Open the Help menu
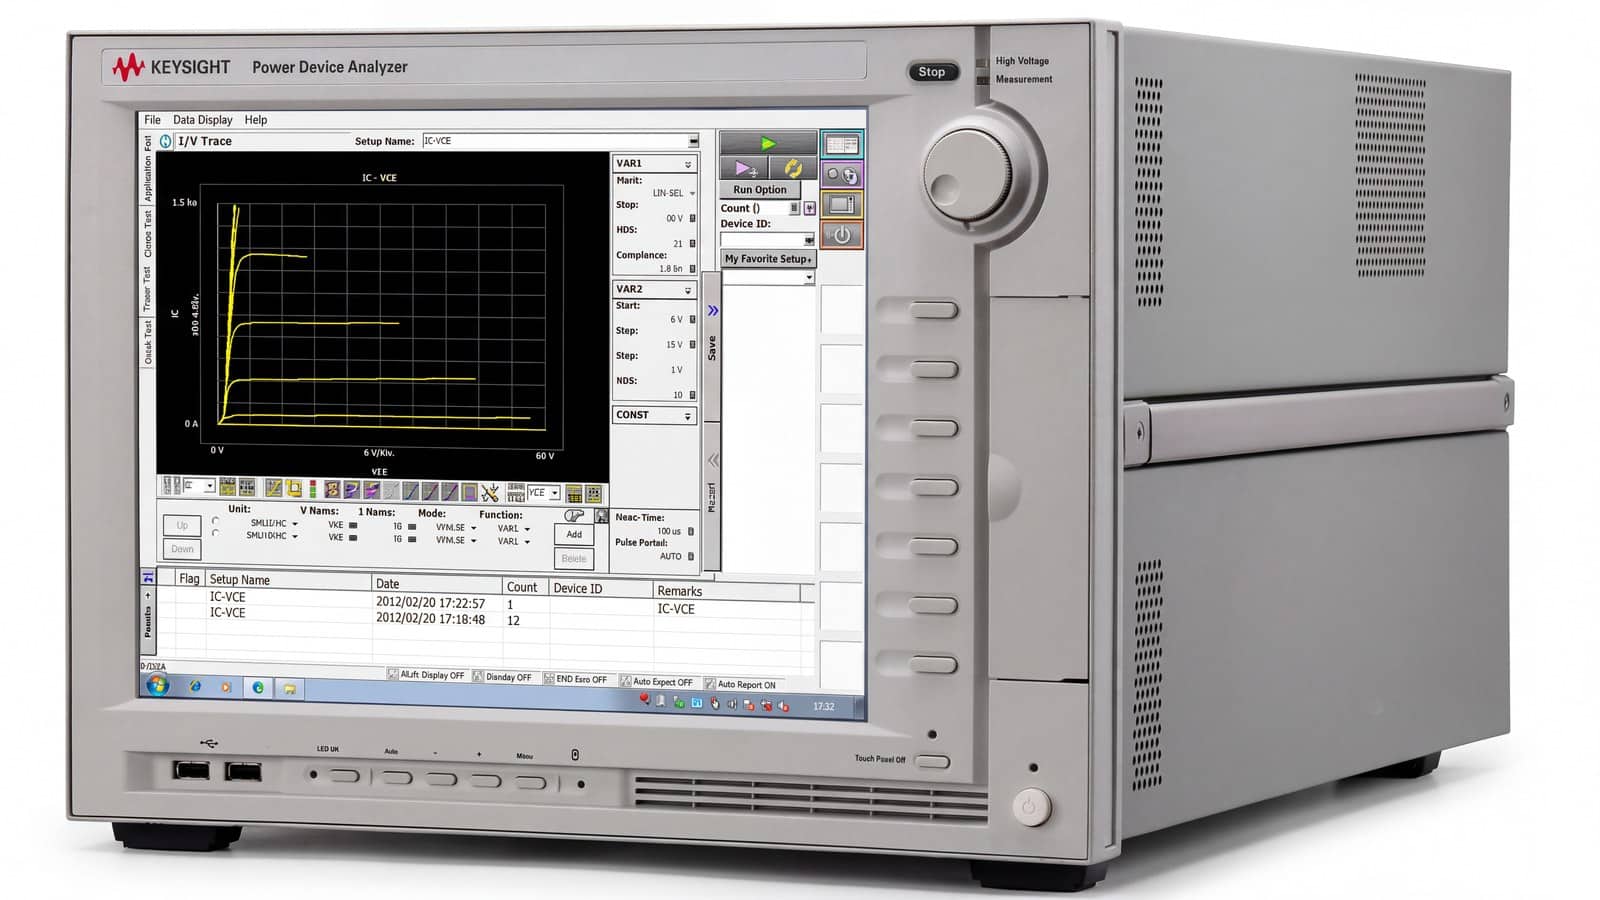The image size is (1600, 900). pos(256,120)
